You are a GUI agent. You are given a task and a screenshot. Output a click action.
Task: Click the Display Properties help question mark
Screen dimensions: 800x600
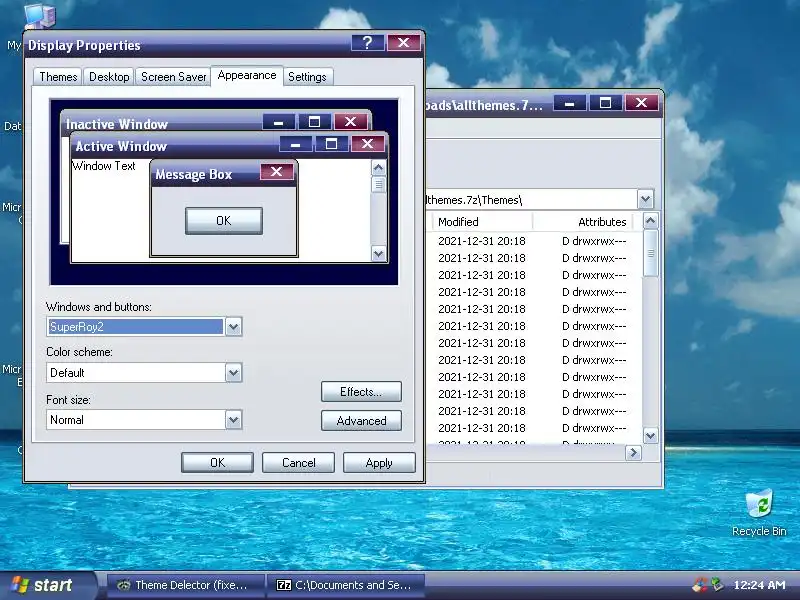[368, 43]
